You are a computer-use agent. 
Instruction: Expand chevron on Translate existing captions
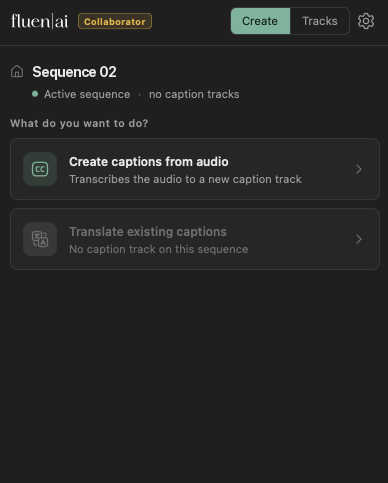(359, 239)
